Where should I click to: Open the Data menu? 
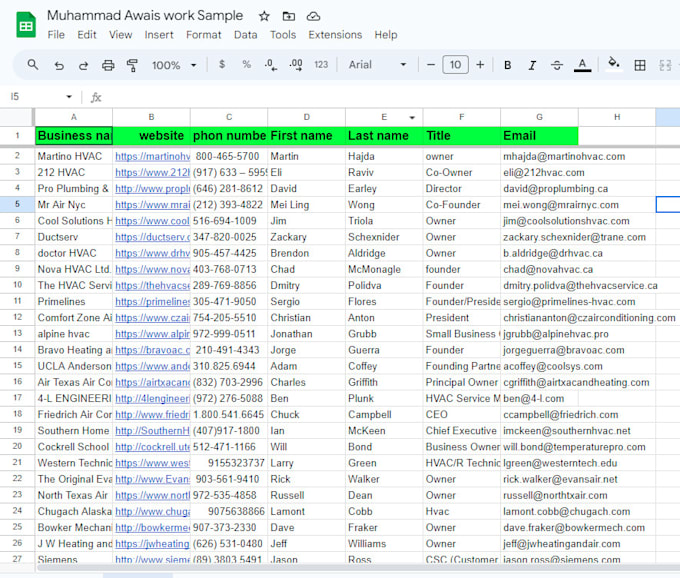[245, 35]
